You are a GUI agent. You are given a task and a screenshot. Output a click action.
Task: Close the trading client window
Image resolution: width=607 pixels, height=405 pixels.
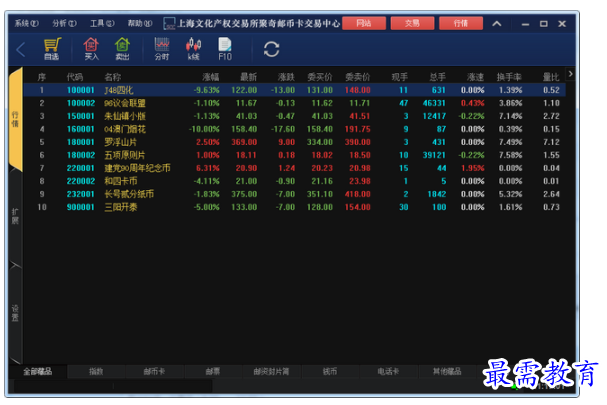(562, 24)
